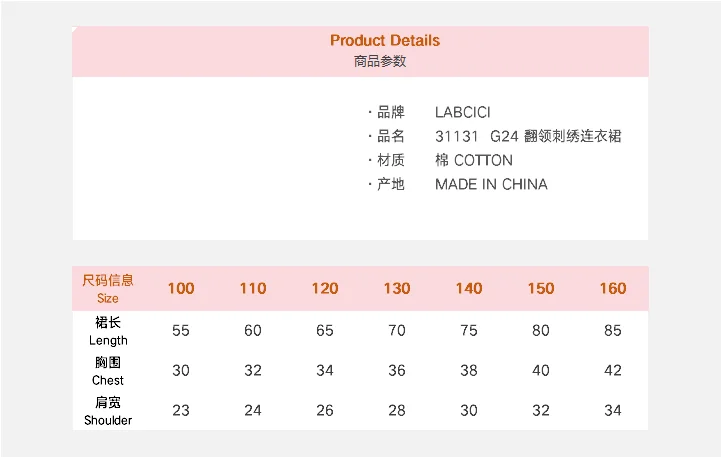This screenshot has width=721, height=457.
Task: Click the 产地 origin label
Action: 390,184
